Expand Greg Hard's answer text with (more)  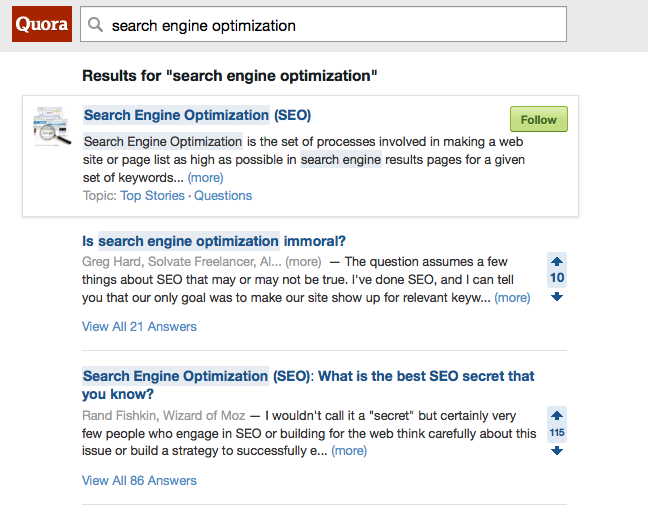[x=512, y=298]
